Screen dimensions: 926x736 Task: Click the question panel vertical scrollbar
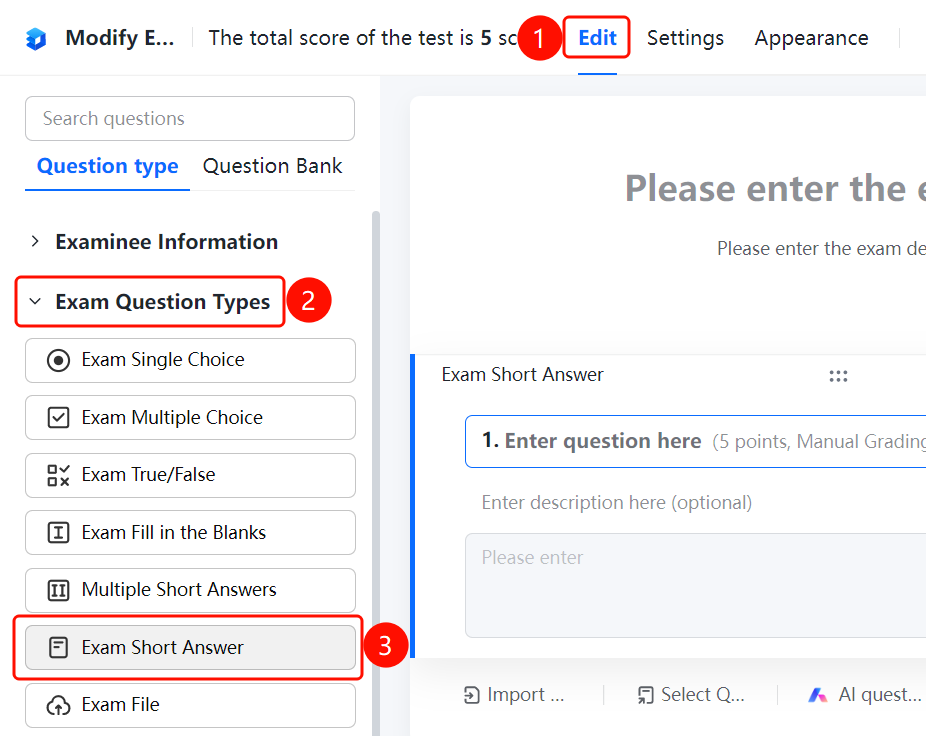376,473
